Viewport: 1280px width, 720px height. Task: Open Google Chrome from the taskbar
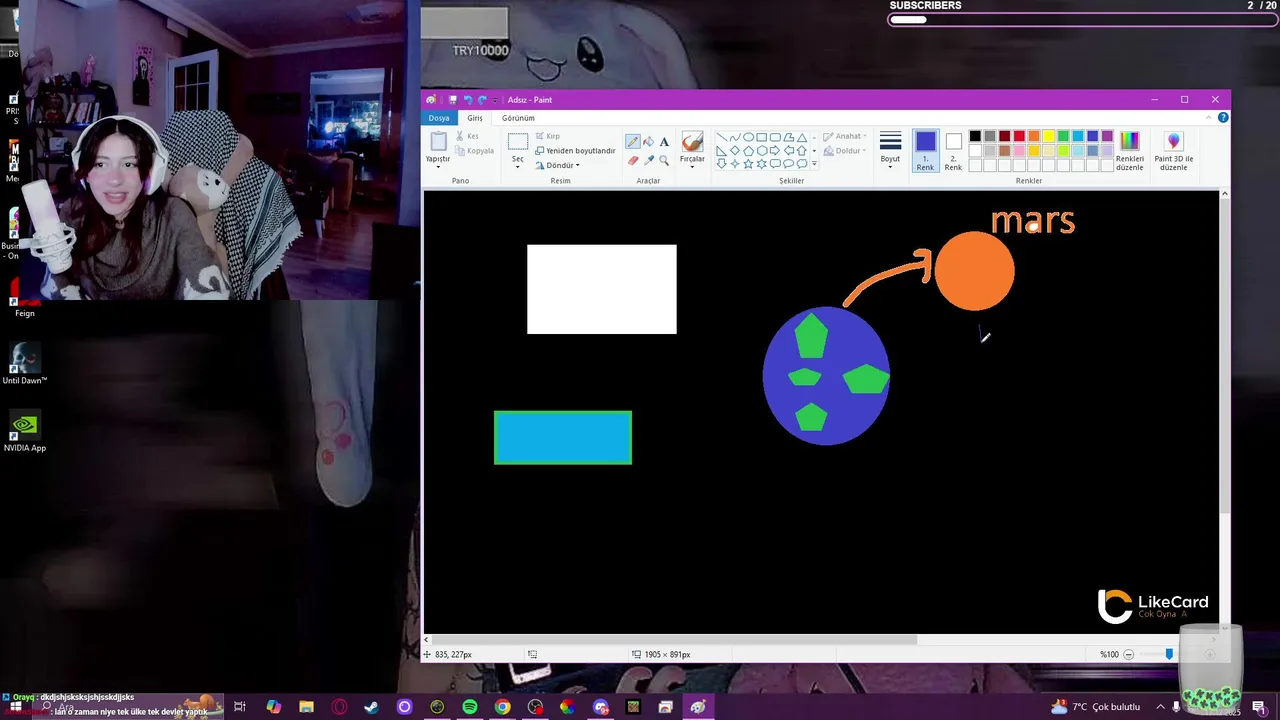[503, 707]
